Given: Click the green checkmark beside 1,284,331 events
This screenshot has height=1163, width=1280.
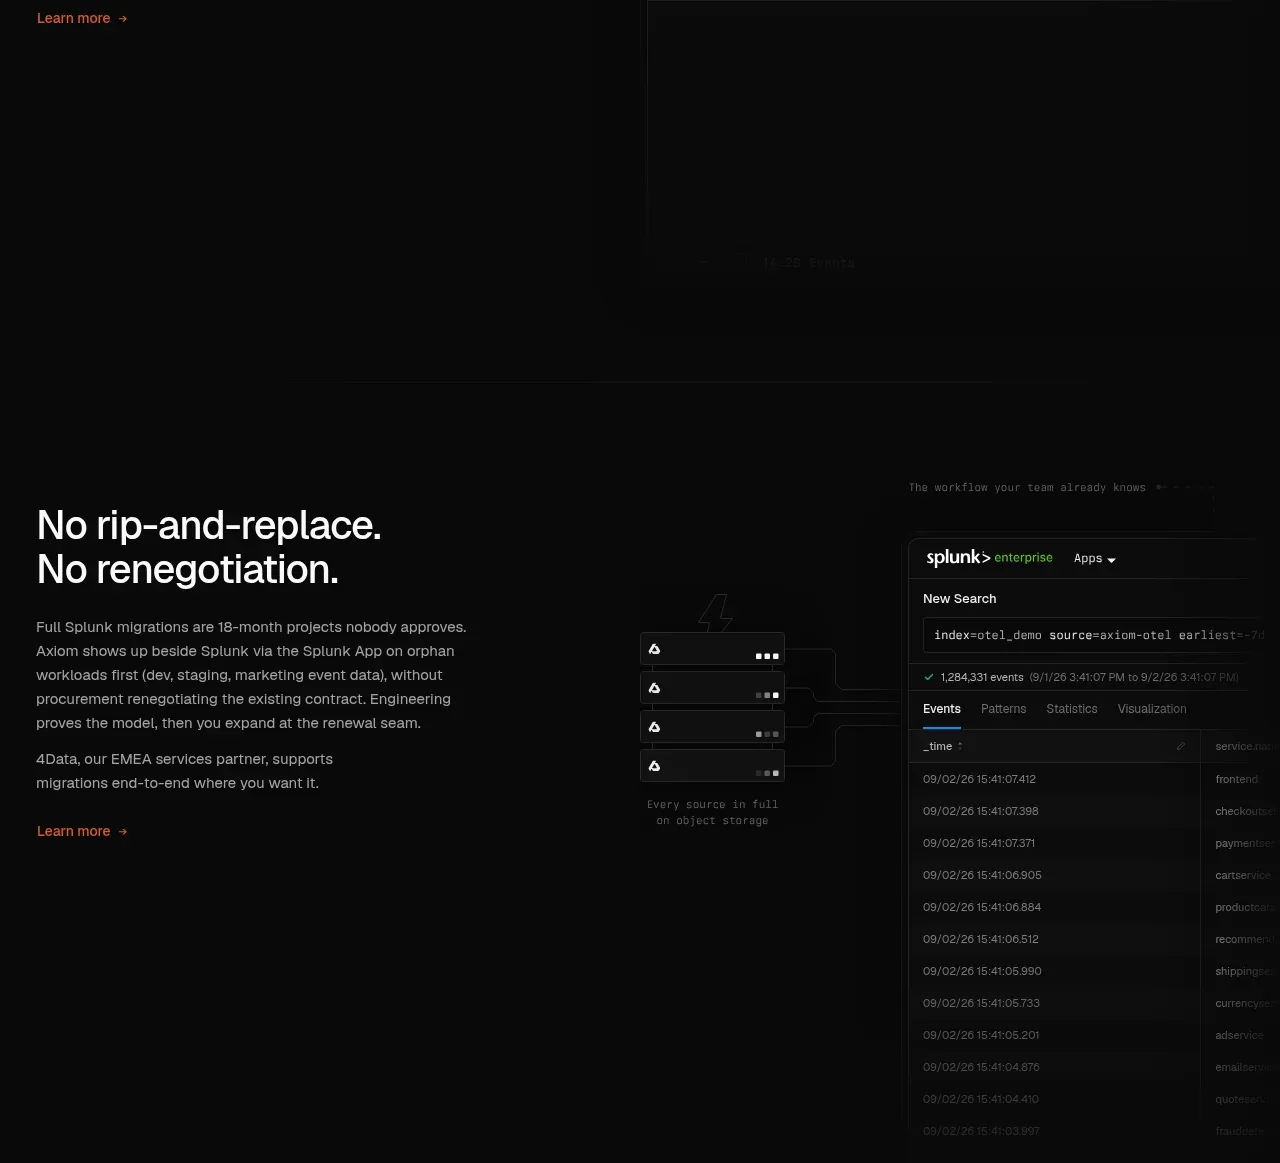Looking at the screenshot, I should click(x=929, y=677).
